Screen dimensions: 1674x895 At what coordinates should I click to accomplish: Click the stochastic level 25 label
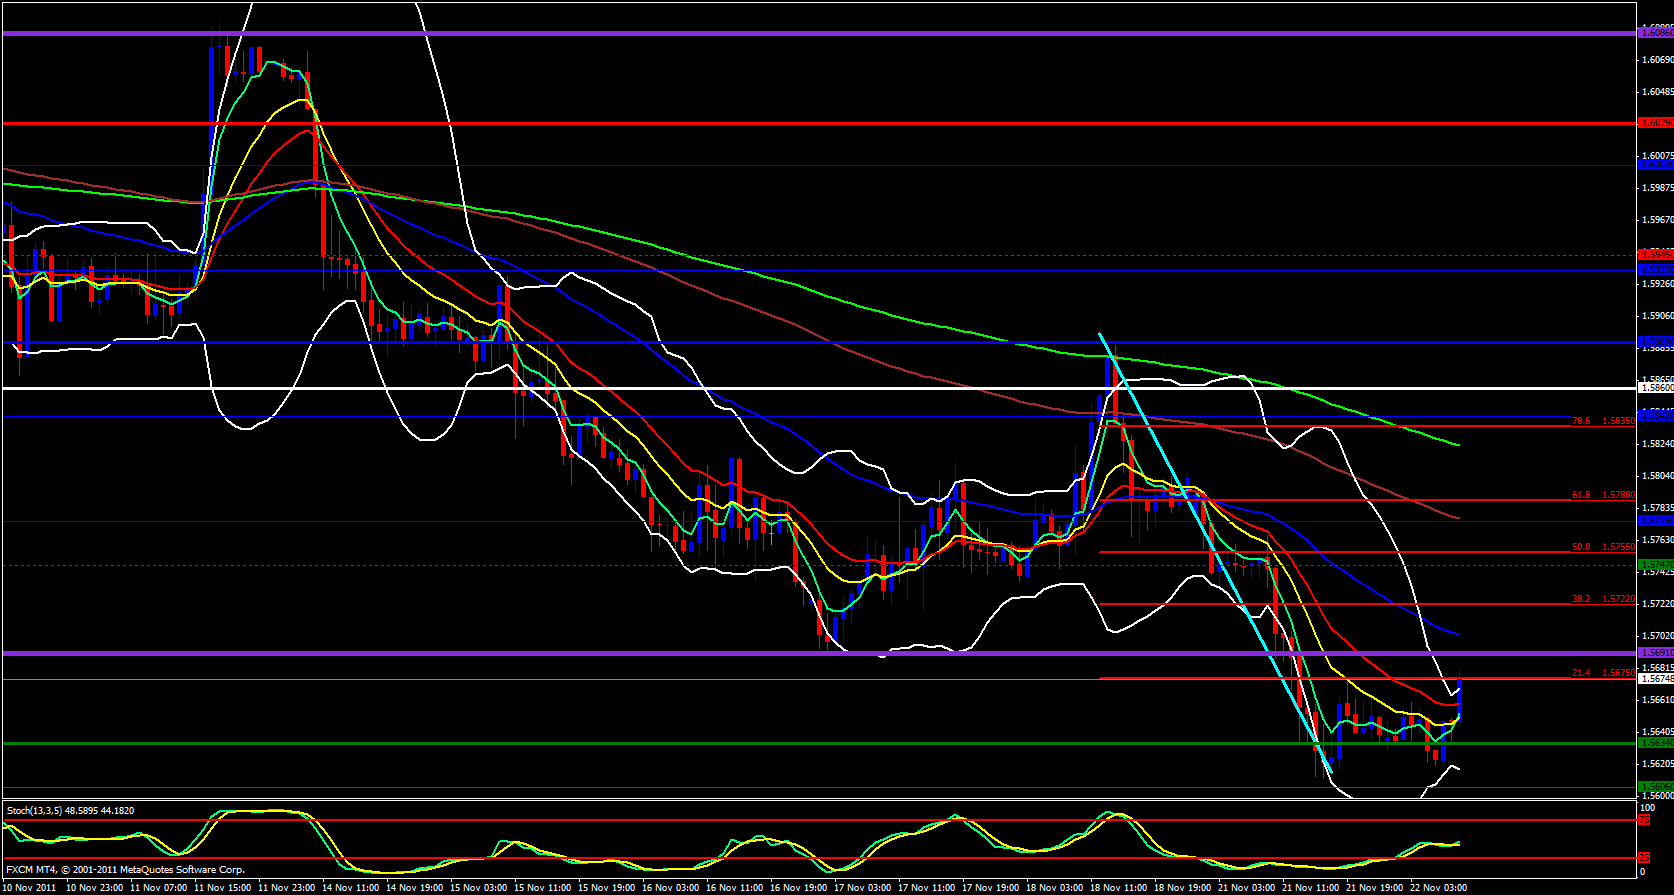(1644, 858)
